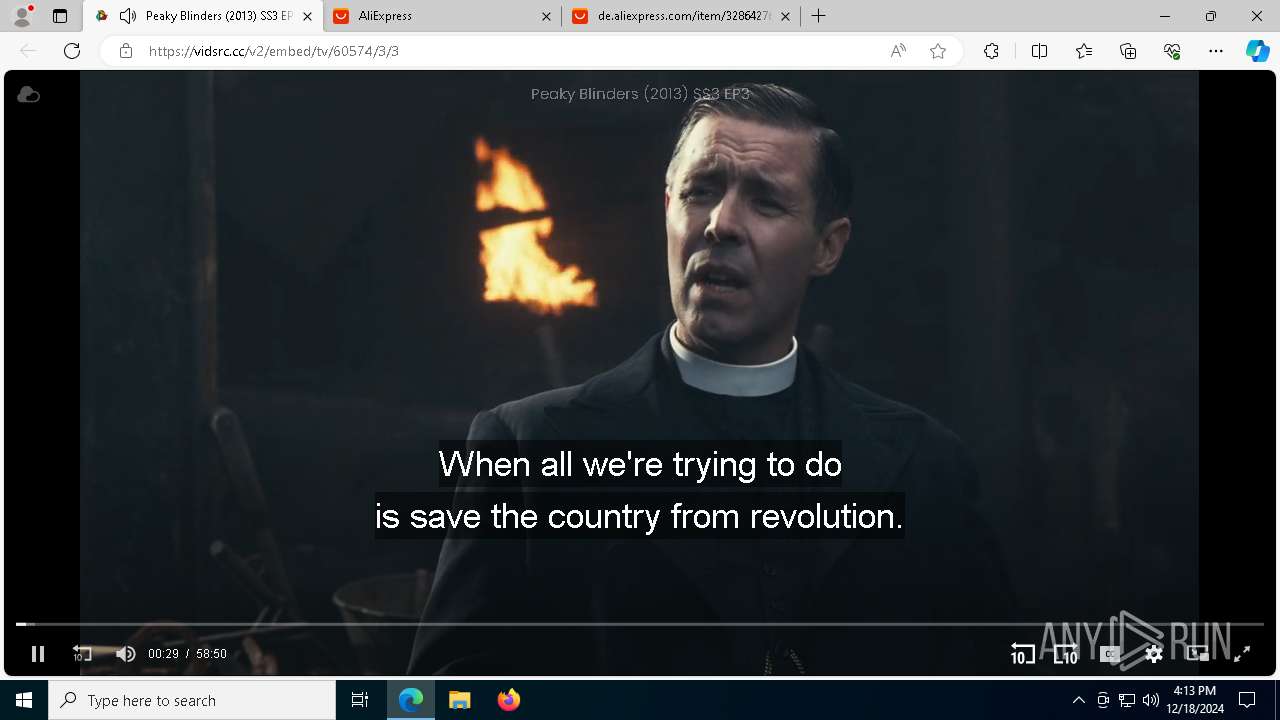
Task: Go back to previous page
Action: 28,51
